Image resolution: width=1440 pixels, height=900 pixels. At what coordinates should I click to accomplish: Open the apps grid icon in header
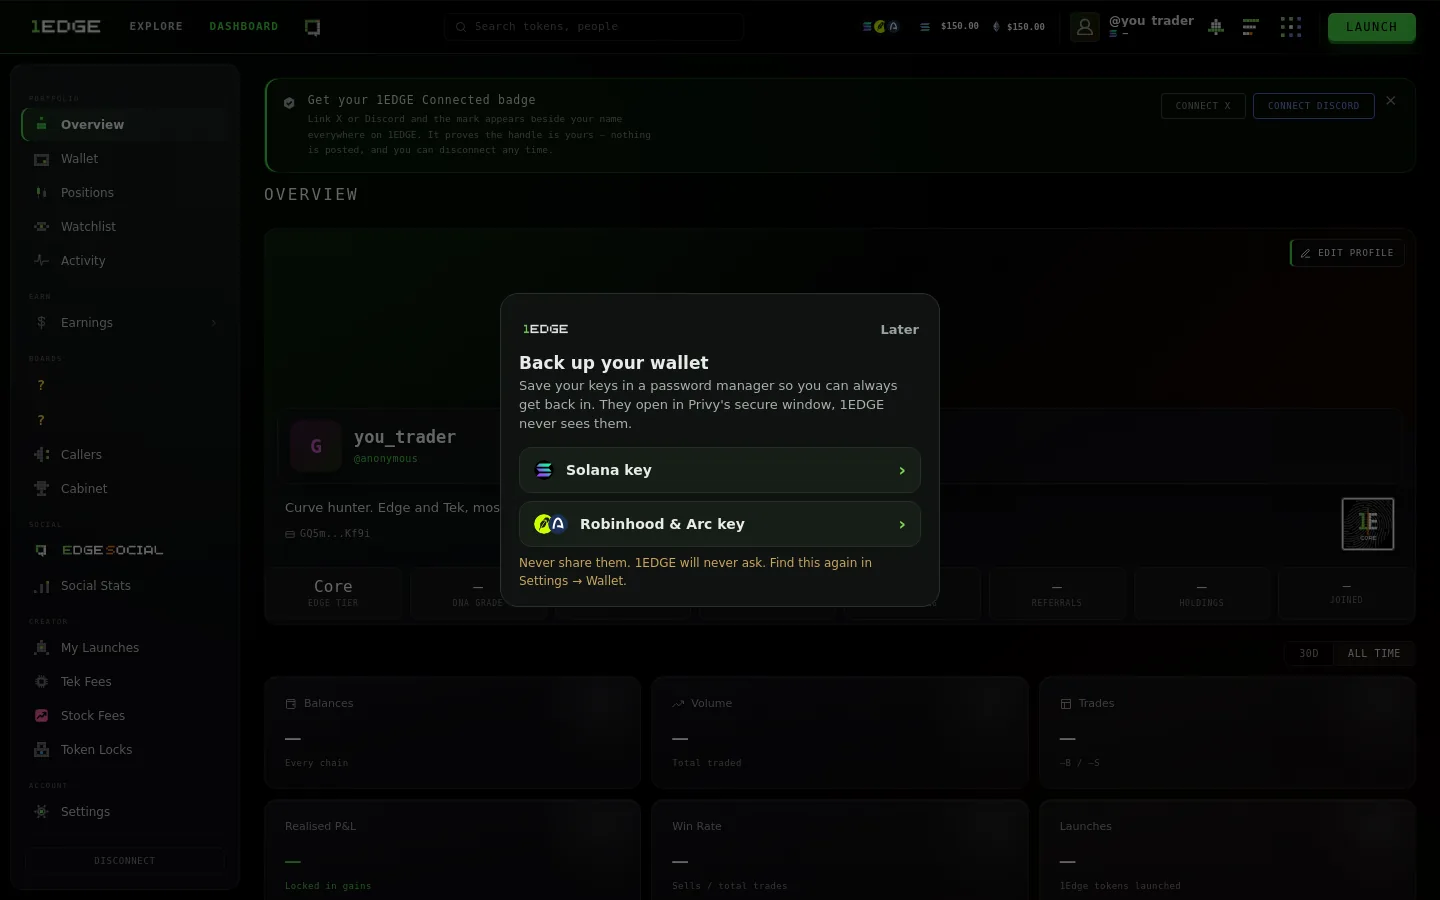coord(1291,27)
